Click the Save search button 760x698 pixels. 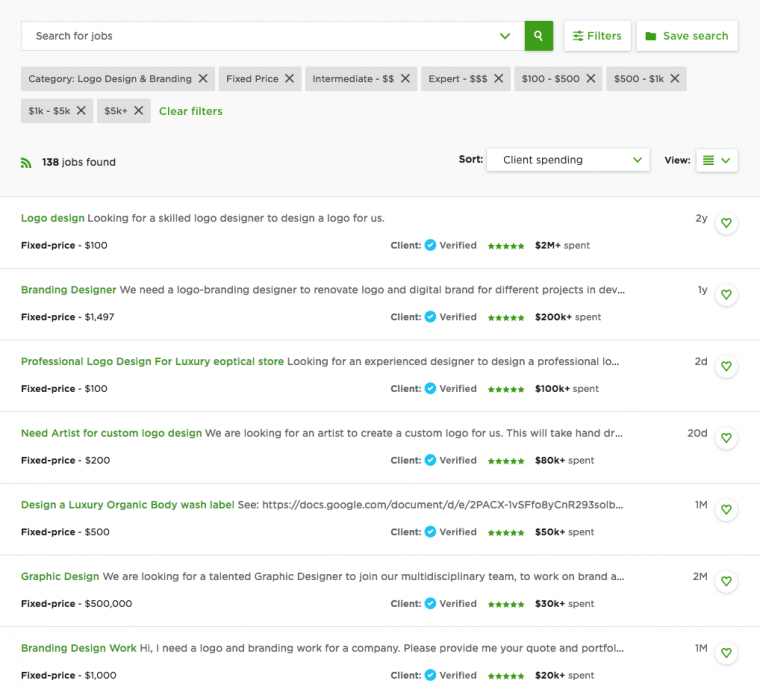[x=686, y=36]
